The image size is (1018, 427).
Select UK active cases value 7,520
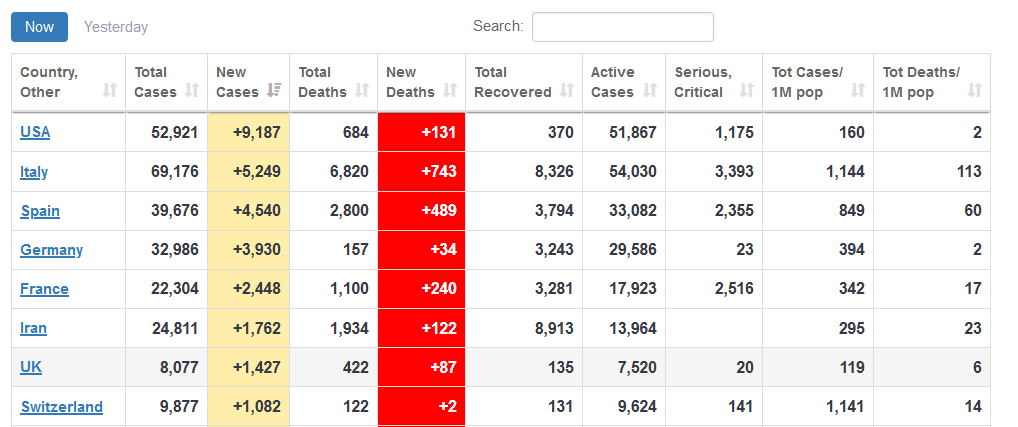tap(636, 367)
